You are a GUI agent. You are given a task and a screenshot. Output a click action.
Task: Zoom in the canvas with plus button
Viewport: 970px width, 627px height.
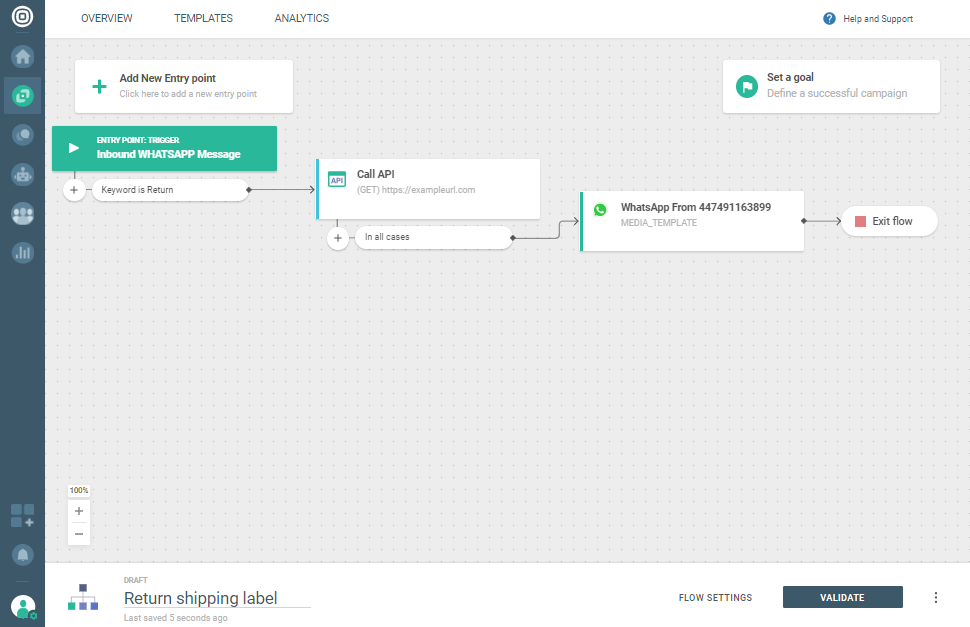[x=79, y=511]
